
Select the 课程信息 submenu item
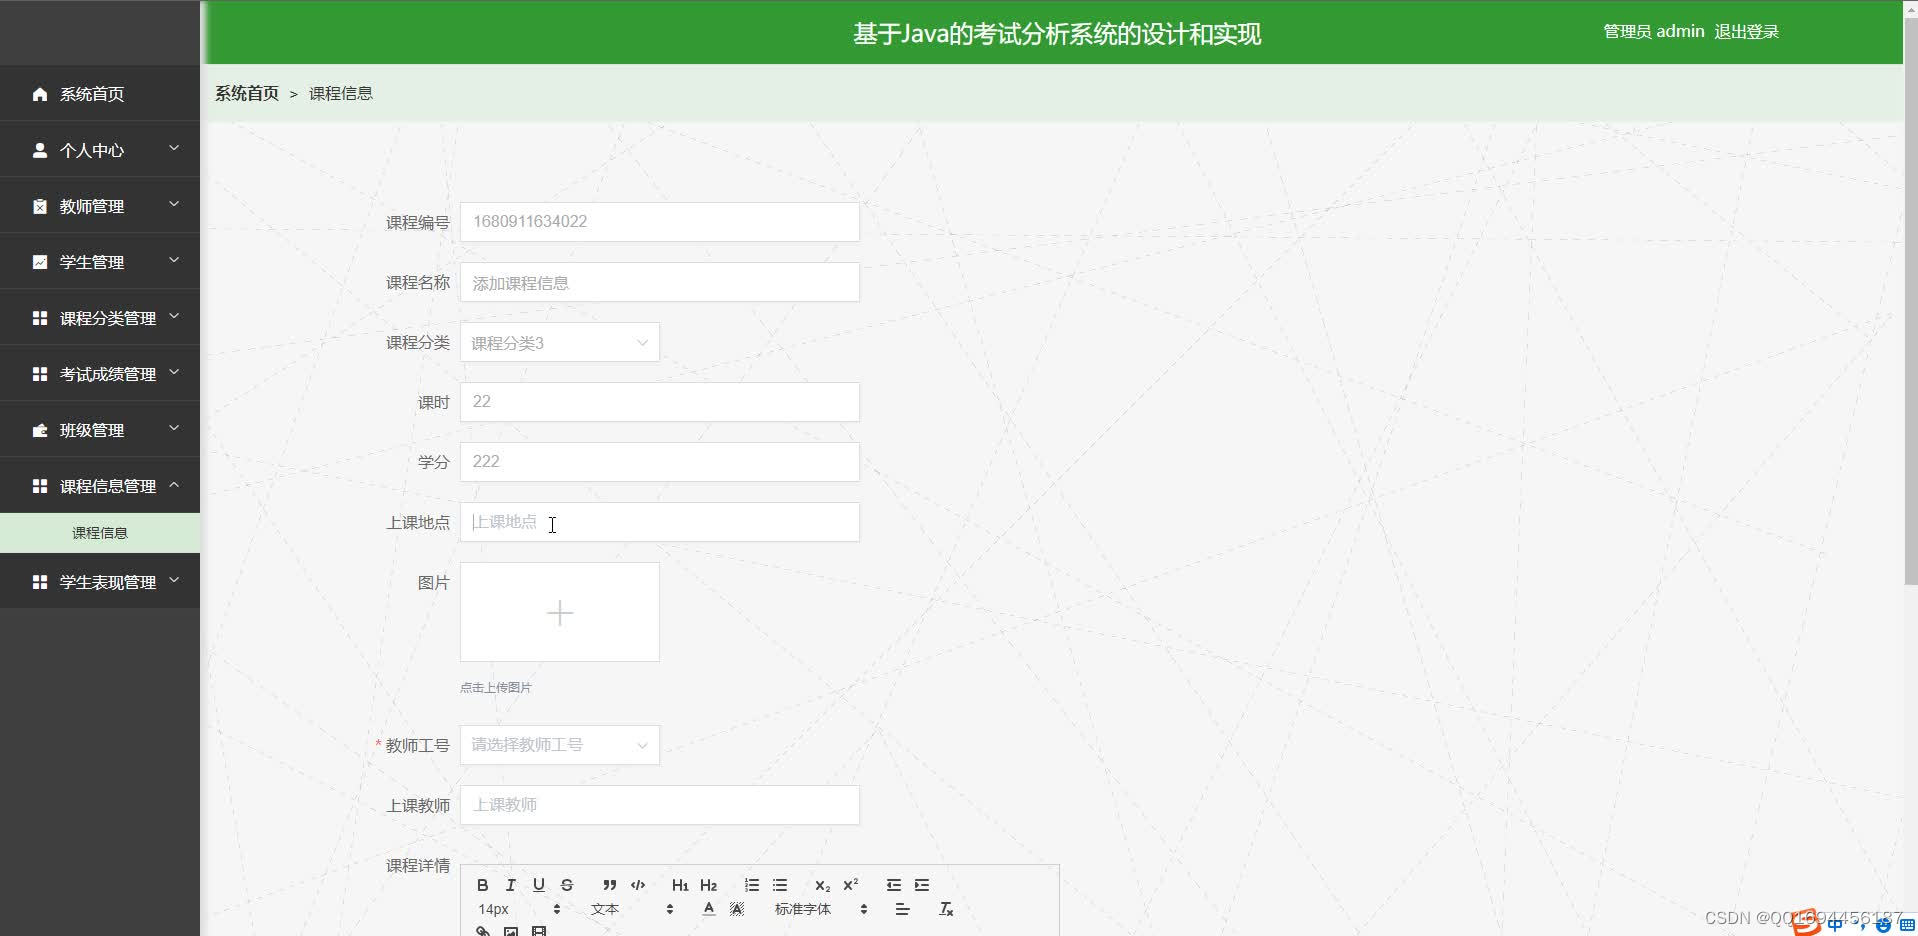click(100, 533)
